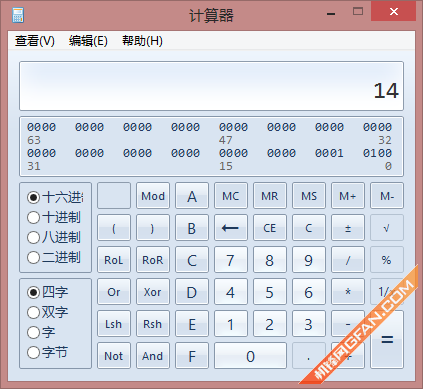Click hex digit E button
Image resolution: width=423 pixels, height=389 pixels.
(192, 324)
